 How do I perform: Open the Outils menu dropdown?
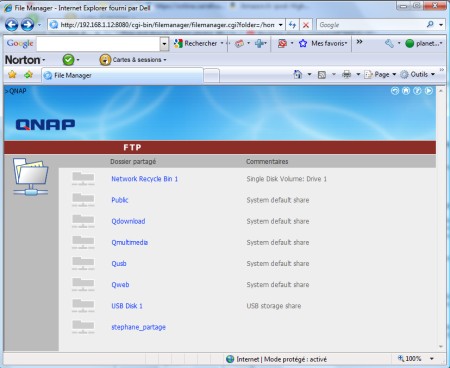pyautogui.click(x=418, y=74)
